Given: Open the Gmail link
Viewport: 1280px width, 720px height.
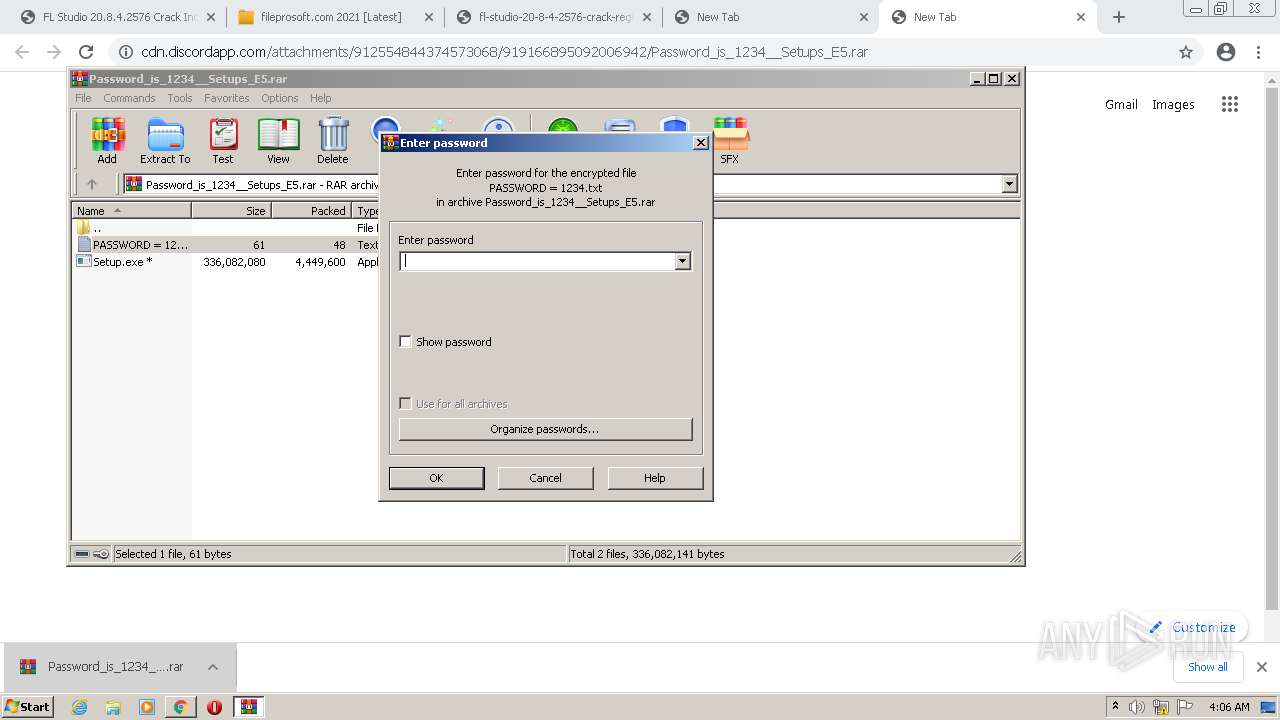Looking at the screenshot, I should (x=1121, y=104).
